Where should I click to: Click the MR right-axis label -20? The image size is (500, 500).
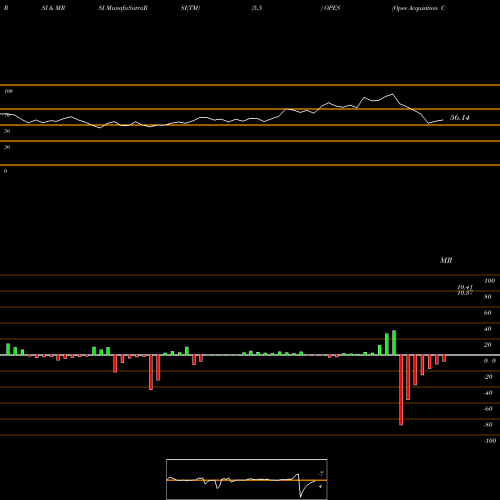488,377
